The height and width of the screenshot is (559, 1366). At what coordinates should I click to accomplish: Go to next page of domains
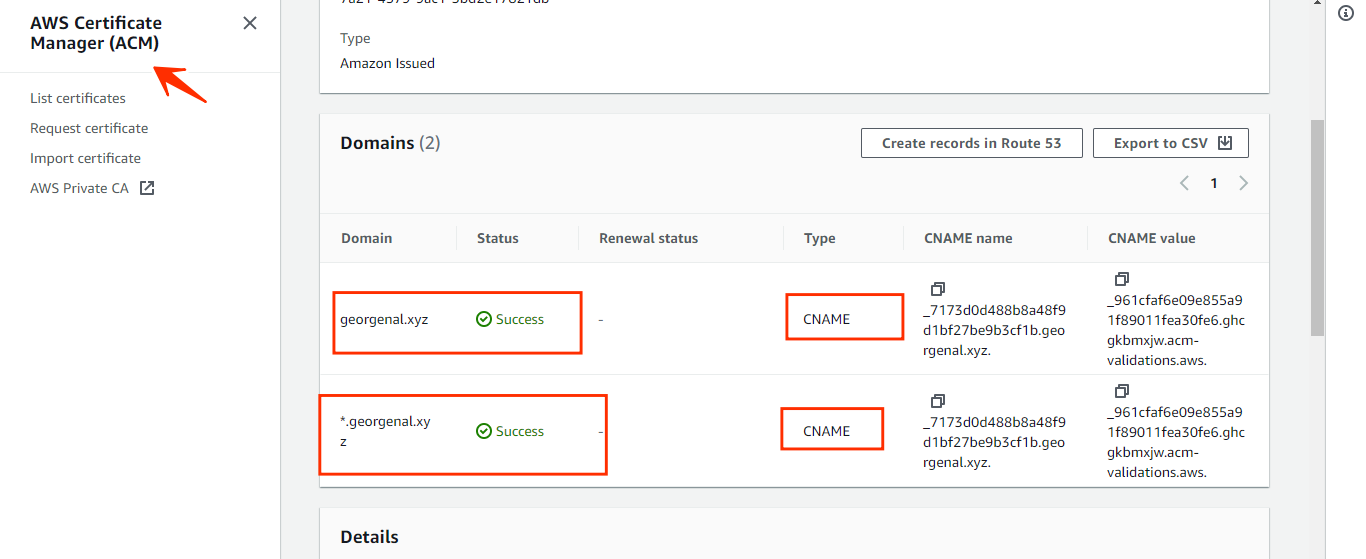[1244, 183]
